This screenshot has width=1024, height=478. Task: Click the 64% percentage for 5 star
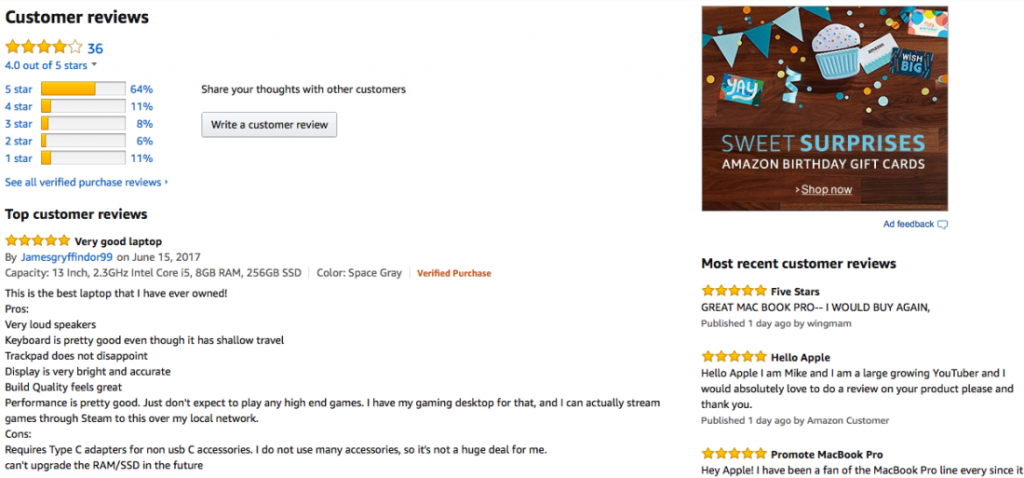142,89
